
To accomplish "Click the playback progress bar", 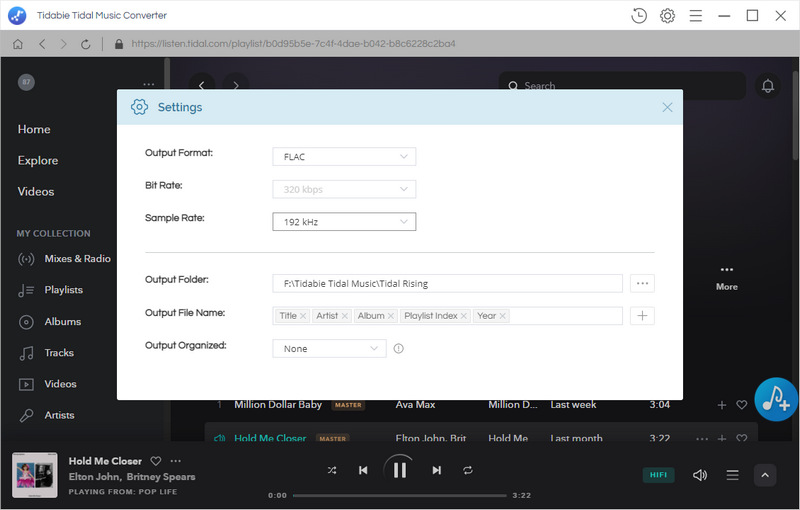I will click(x=399, y=495).
